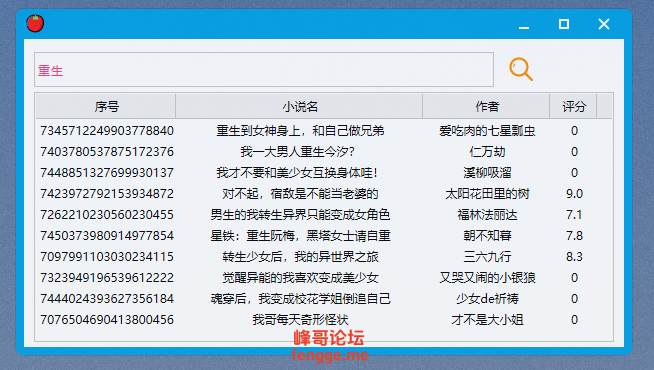Image resolution: width=654 pixels, height=370 pixels.
Task: Select ID 7076504690413800456
Action: tap(107, 320)
